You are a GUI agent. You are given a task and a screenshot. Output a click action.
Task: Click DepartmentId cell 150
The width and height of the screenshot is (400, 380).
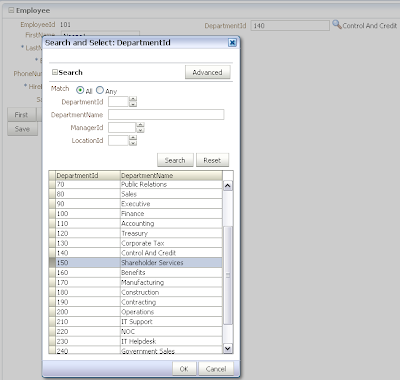(x=88, y=263)
